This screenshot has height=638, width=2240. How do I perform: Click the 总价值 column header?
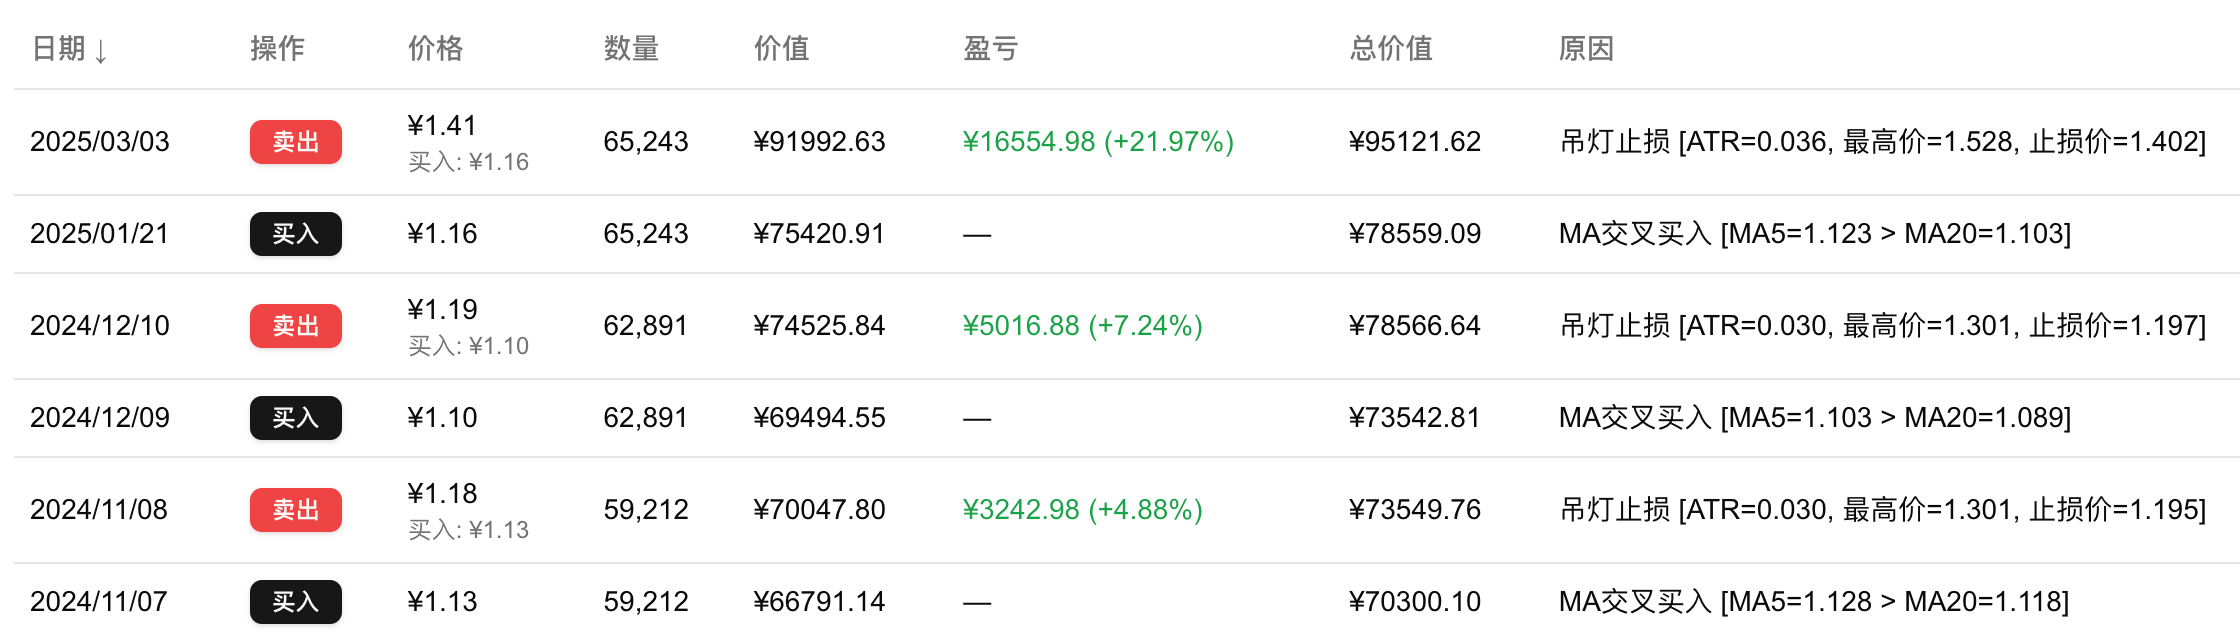coord(1390,48)
